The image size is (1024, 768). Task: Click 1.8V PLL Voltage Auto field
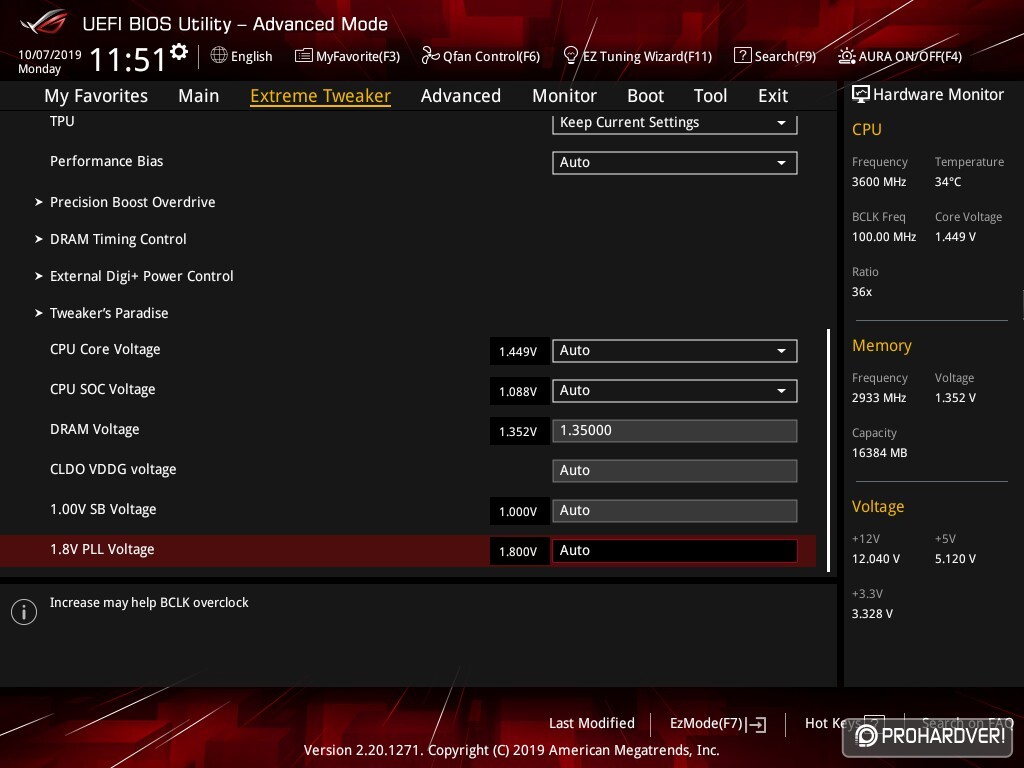coord(675,551)
